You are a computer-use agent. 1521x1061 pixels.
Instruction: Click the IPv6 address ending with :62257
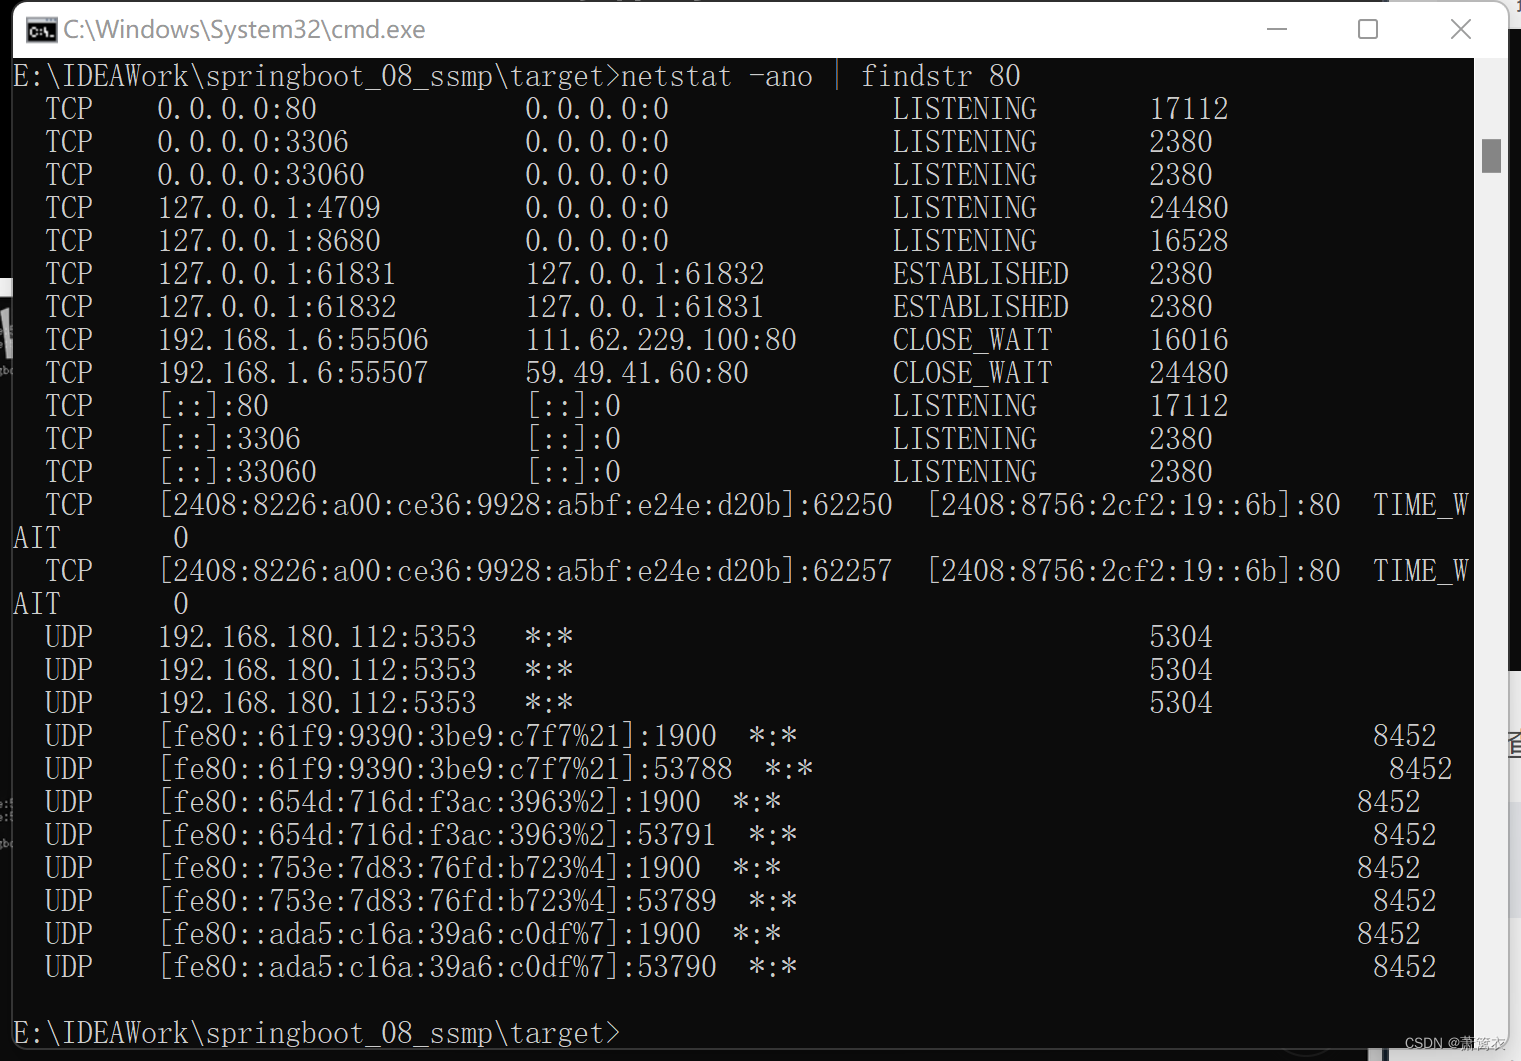click(x=526, y=571)
